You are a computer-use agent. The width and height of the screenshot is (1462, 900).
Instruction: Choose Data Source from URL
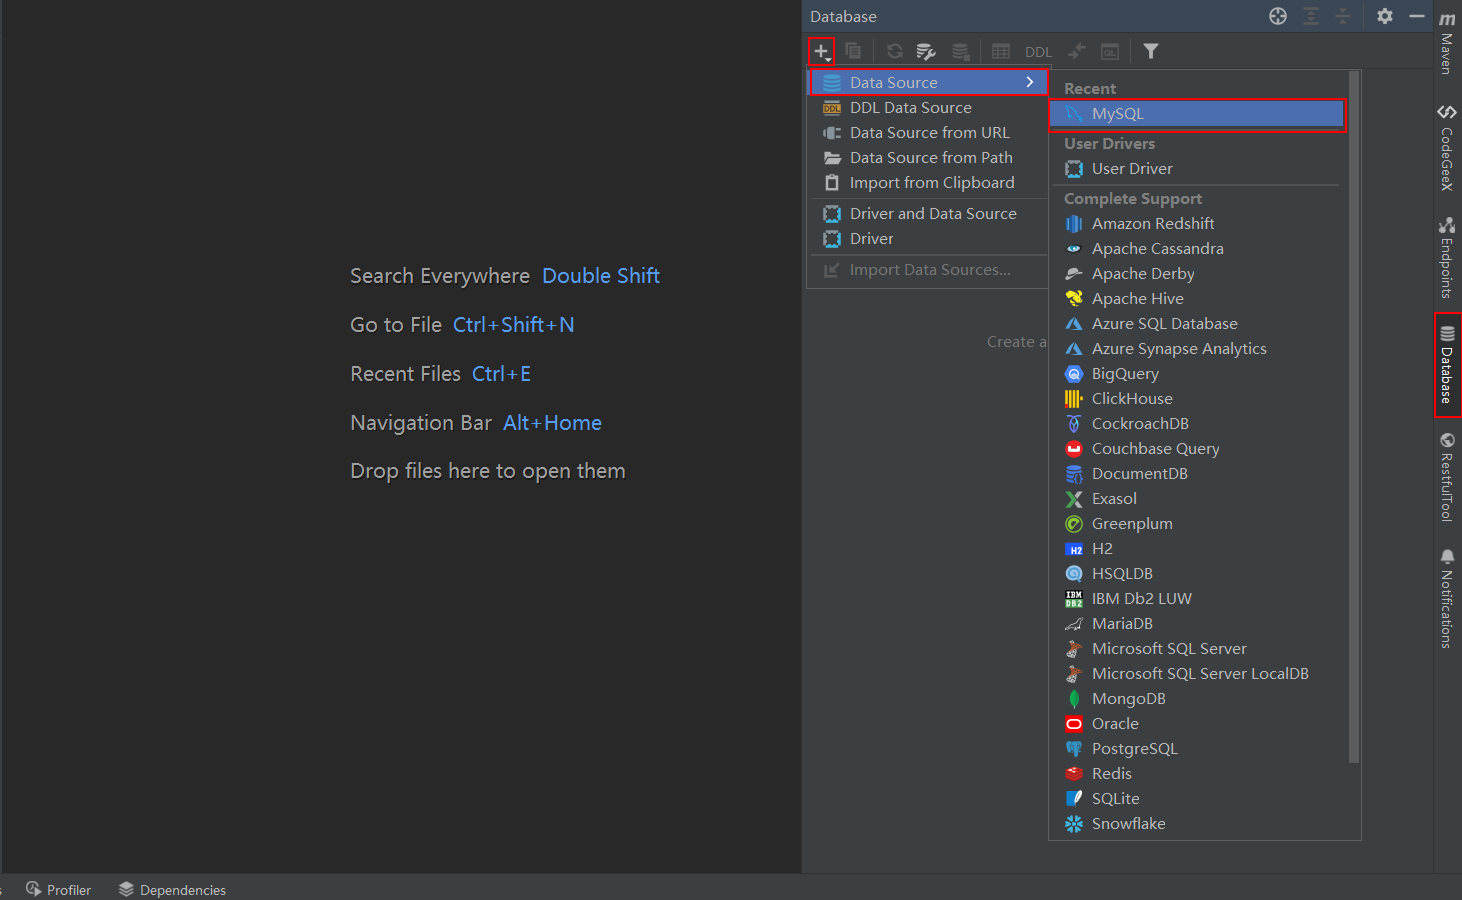[927, 132]
